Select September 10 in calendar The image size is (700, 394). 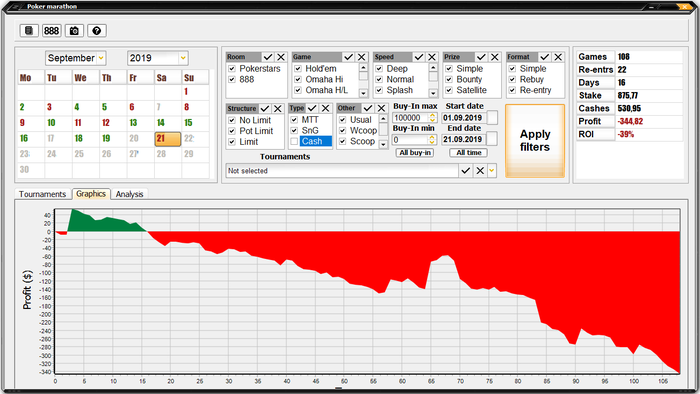[51, 123]
